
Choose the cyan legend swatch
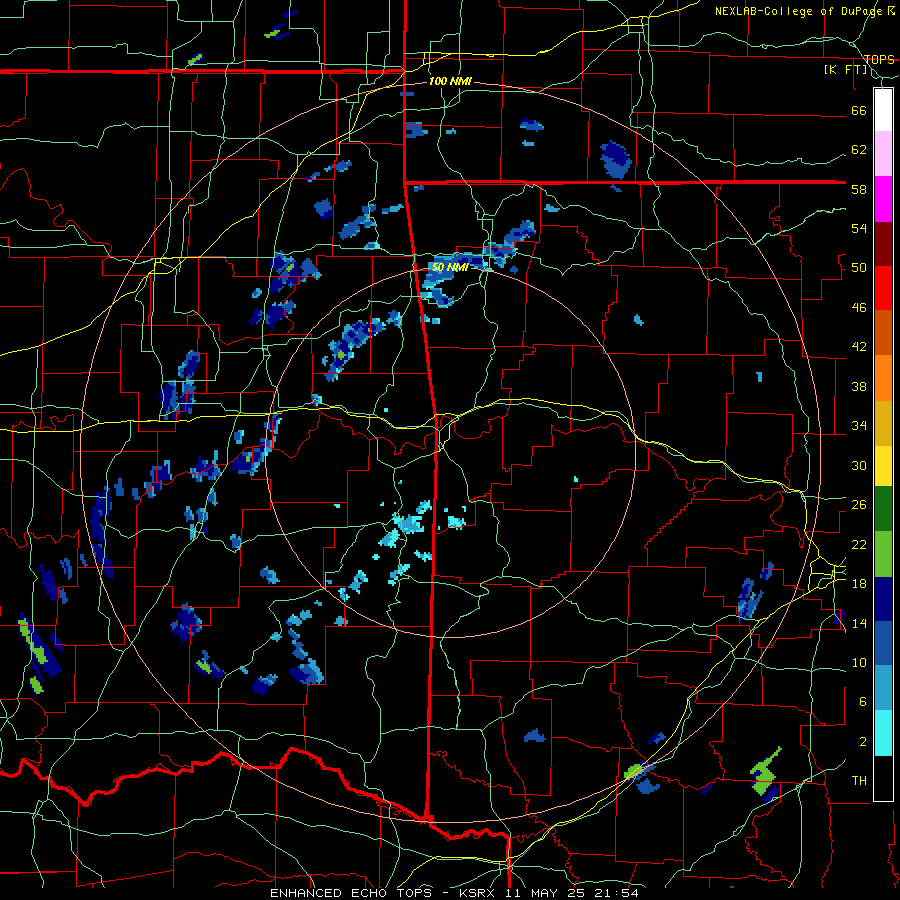[883, 733]
